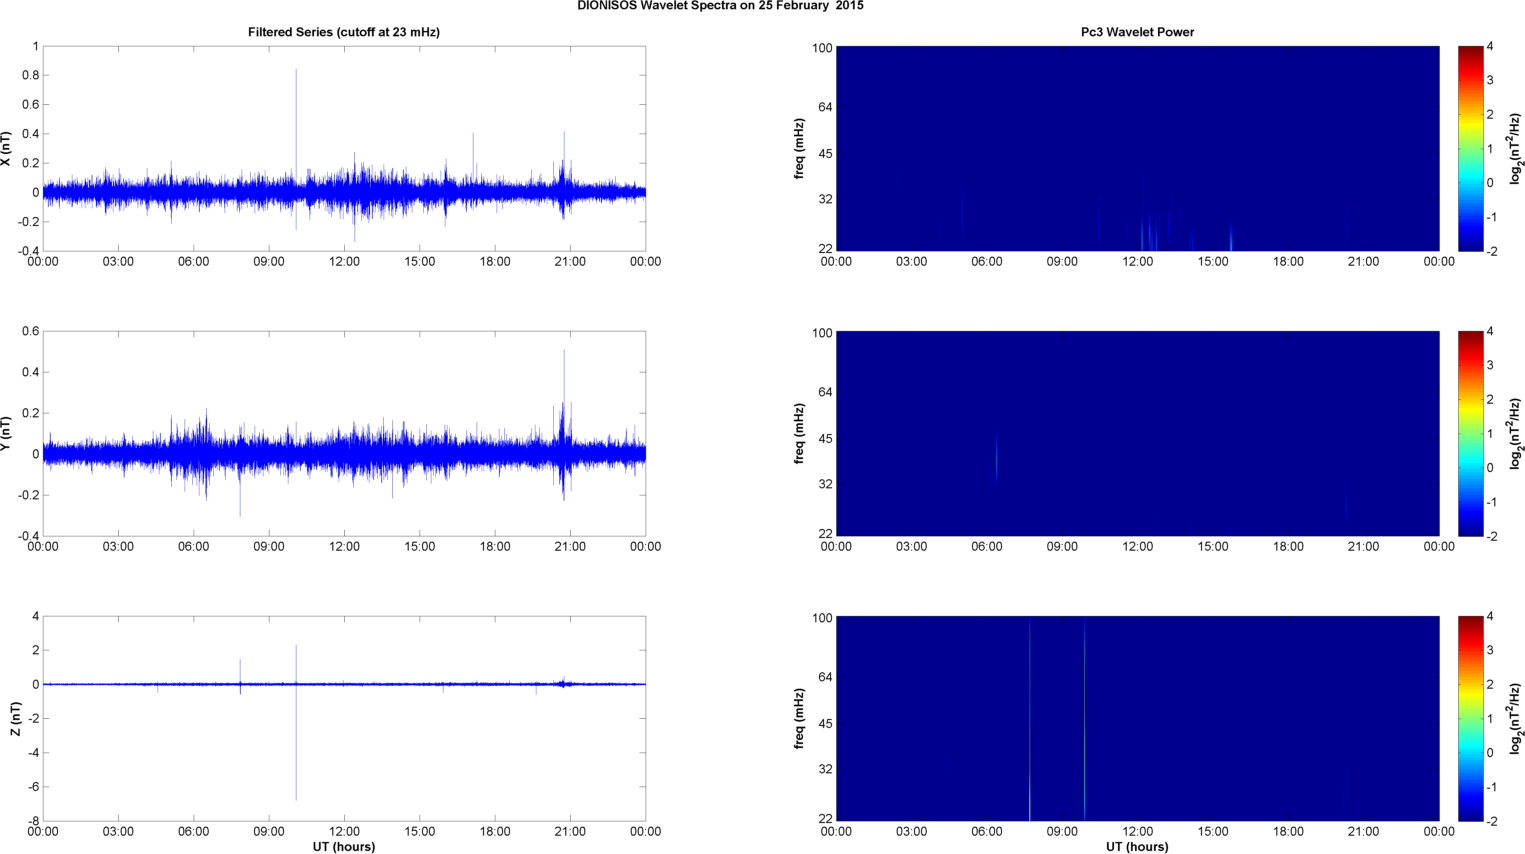This screenshot has height=854, width=1525.
Task: Click the main title "DIONISOS Wavelet Spectra on 25 February 2015"
Action: (x=720, y=6)
